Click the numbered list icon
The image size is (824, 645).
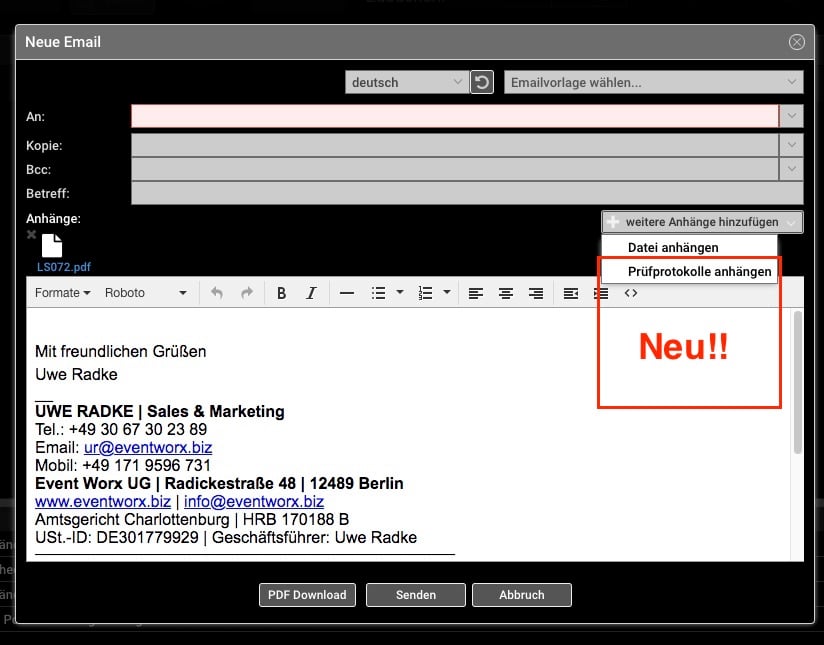point(425,293)
